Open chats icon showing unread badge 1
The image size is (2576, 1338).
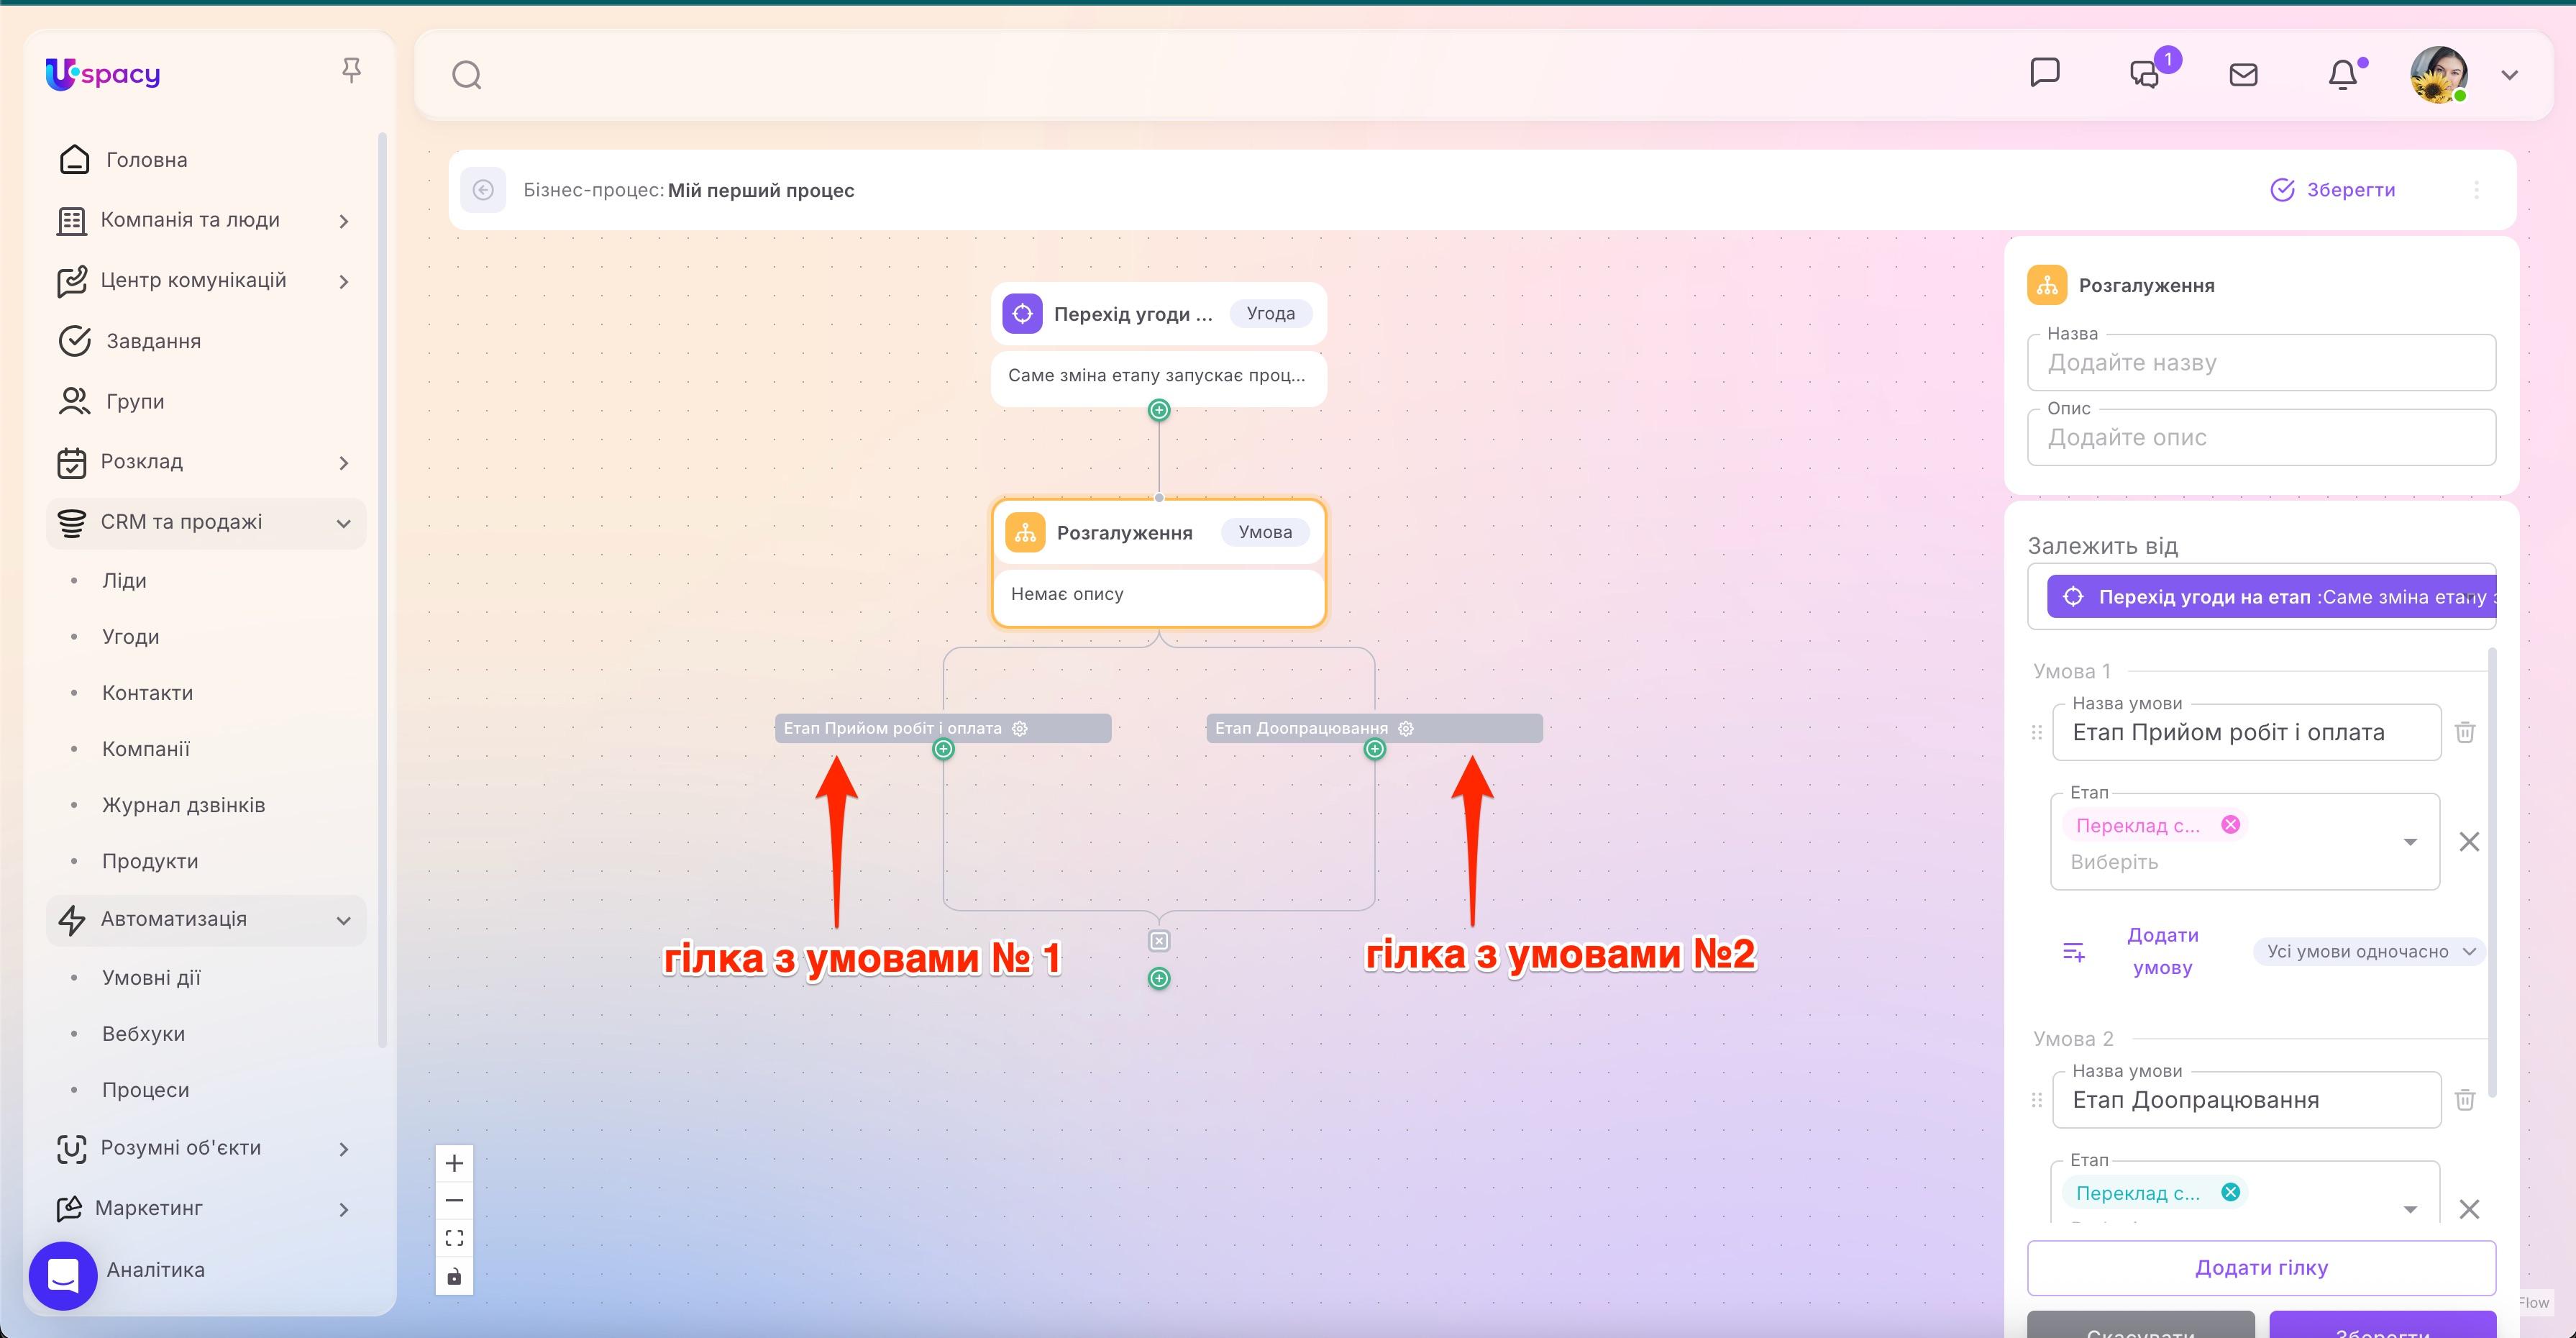coord(2144,74)
